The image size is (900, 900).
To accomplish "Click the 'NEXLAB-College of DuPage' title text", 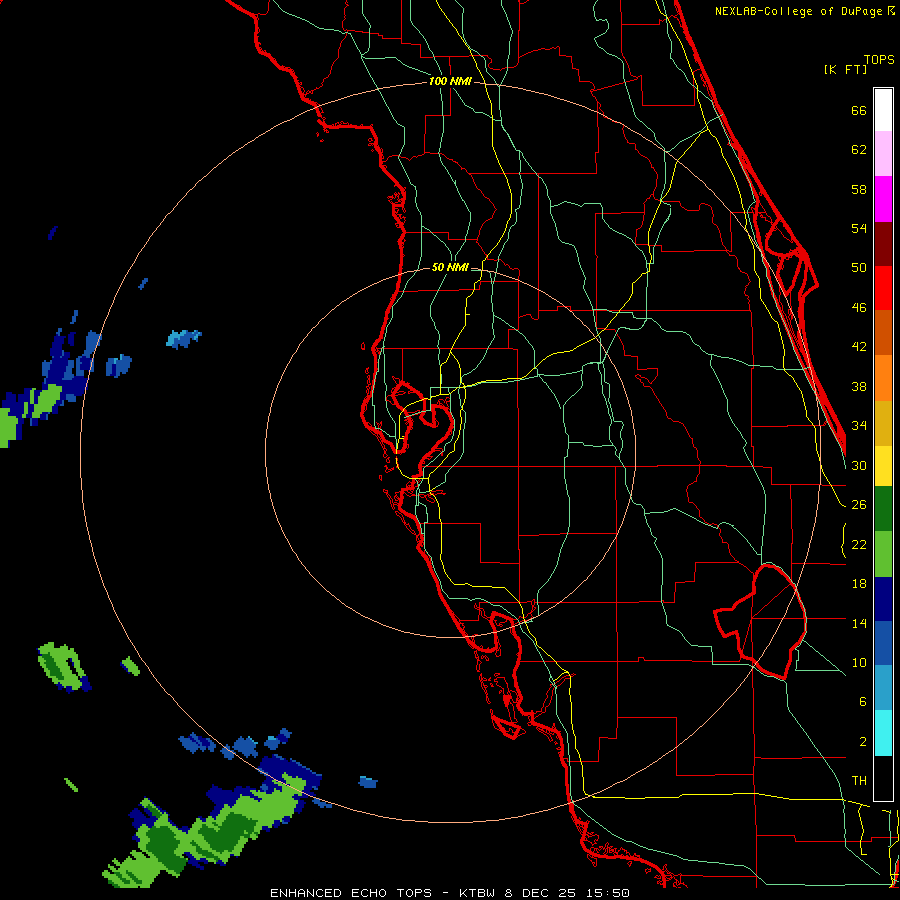I will tap(800, 11).
